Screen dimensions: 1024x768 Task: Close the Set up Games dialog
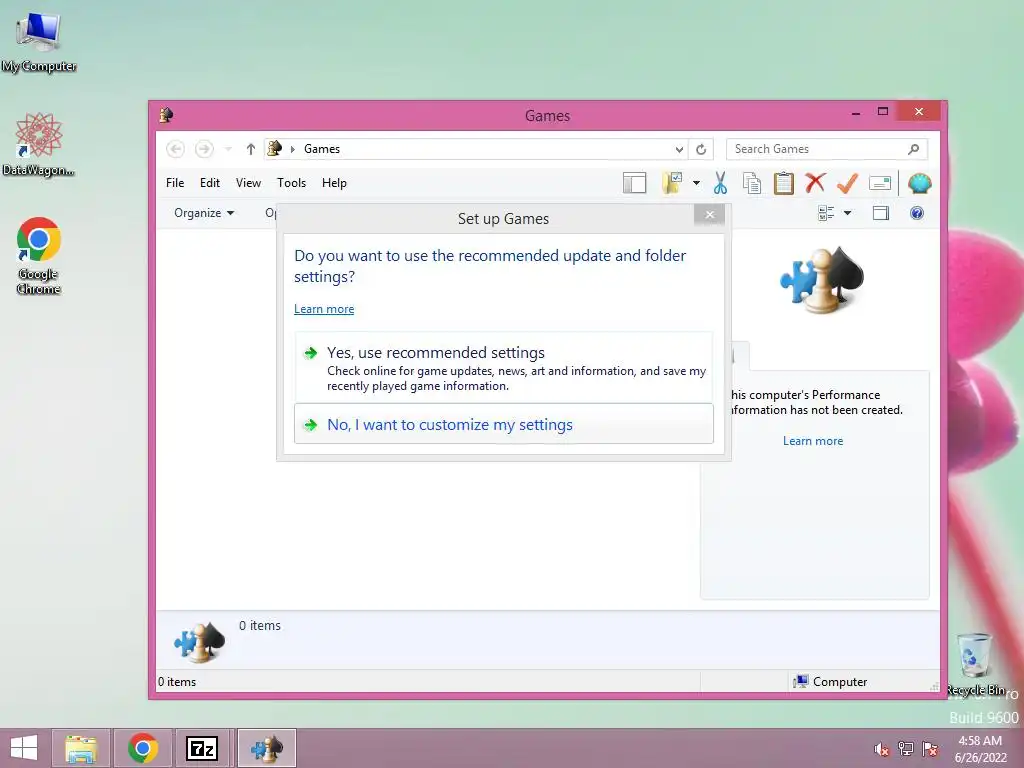tap(710, 214)
